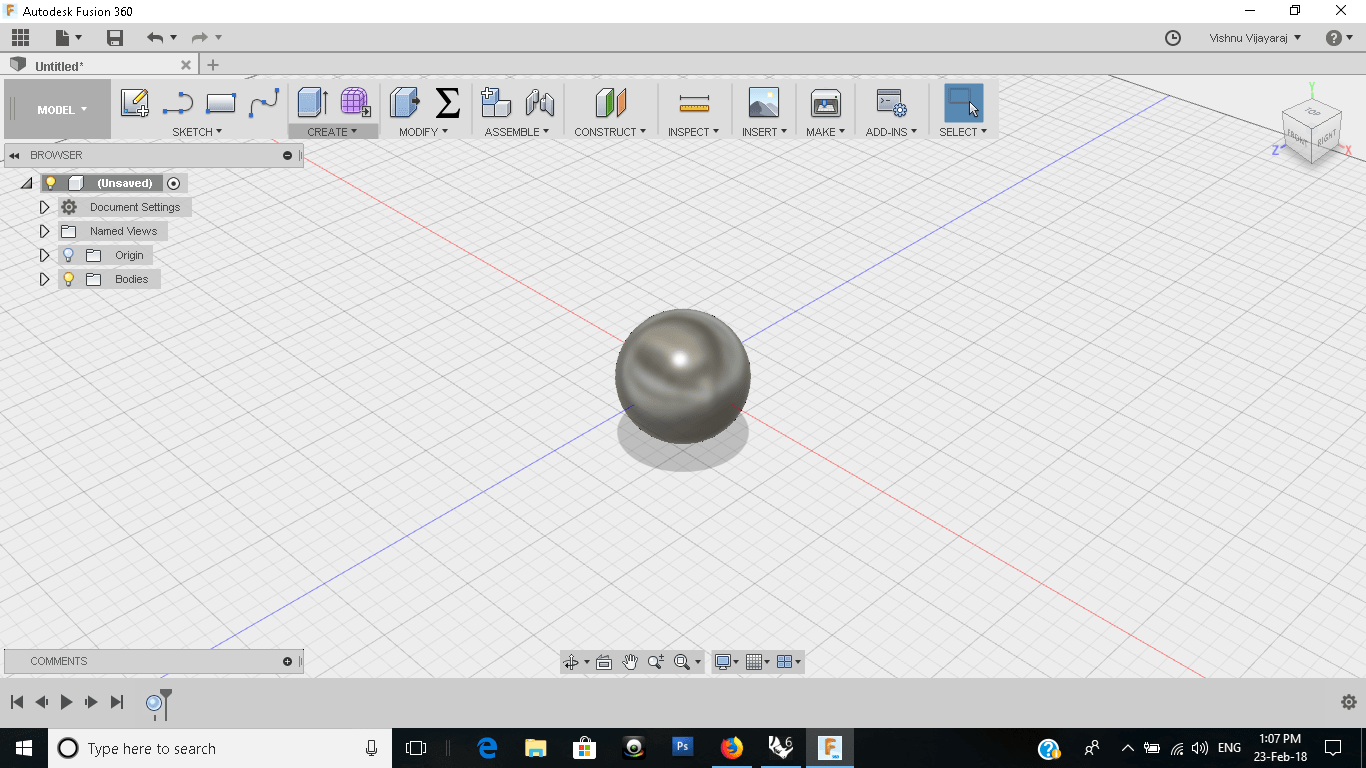Expand the Bodies folder
This screenshot has width=1366, height=768.
coord(44,280)
